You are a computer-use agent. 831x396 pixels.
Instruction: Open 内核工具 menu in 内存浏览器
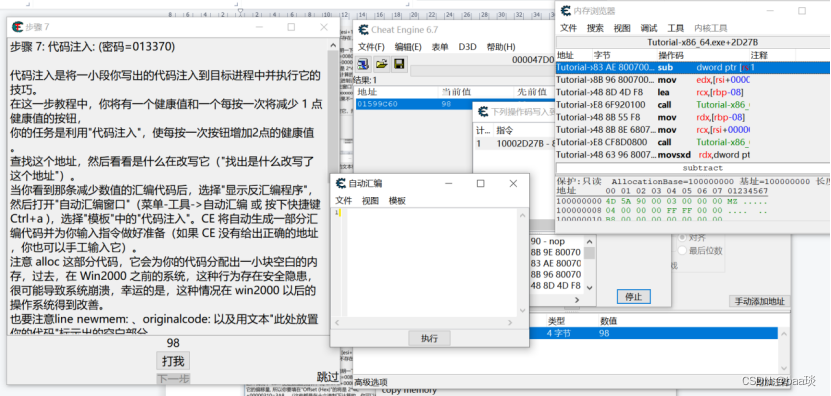tap(711, 28)
